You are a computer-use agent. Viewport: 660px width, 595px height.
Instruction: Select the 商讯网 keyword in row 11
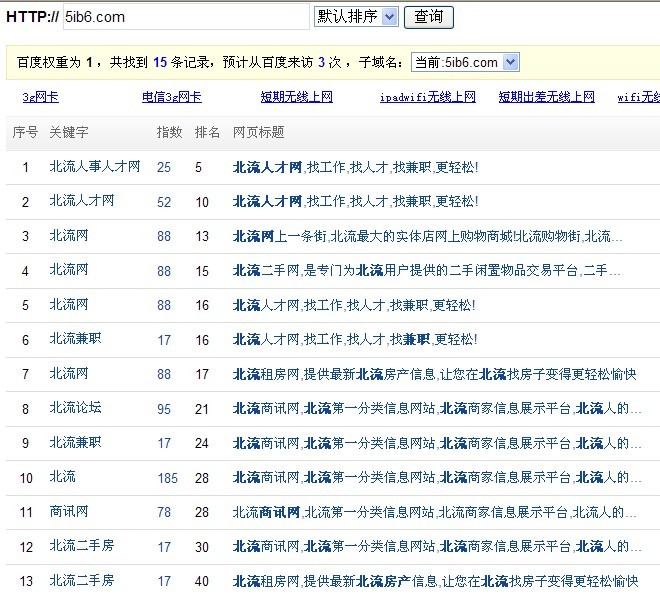(x=69, y=513)
